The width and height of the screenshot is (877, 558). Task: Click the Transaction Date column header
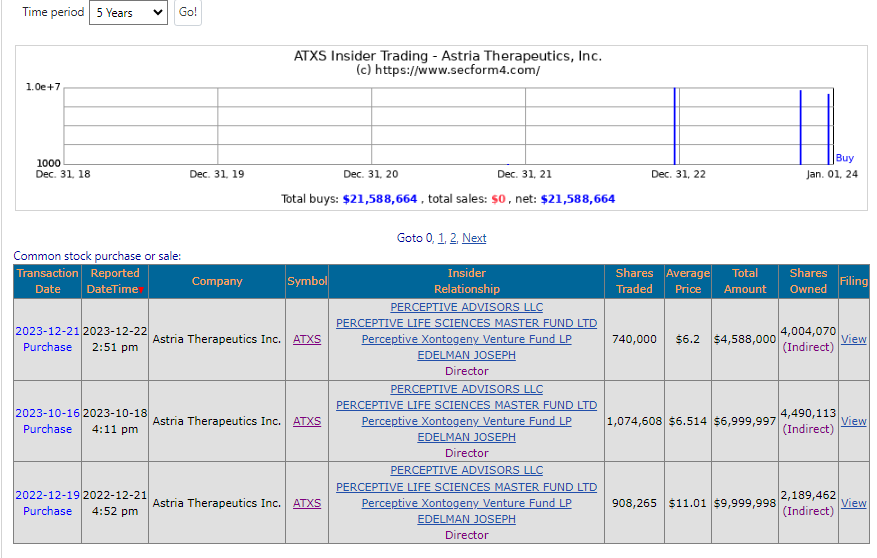(x=48, y=281)
